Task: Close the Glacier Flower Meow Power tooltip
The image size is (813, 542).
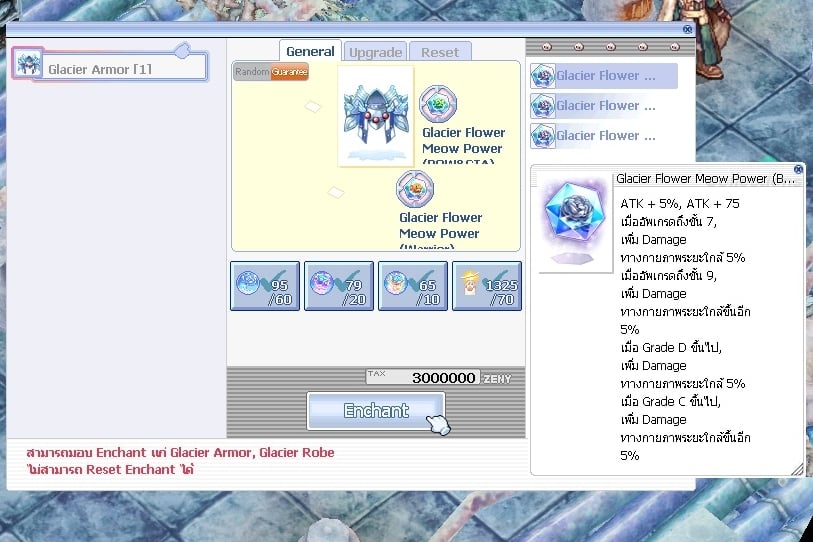Action: pos(798,169)
